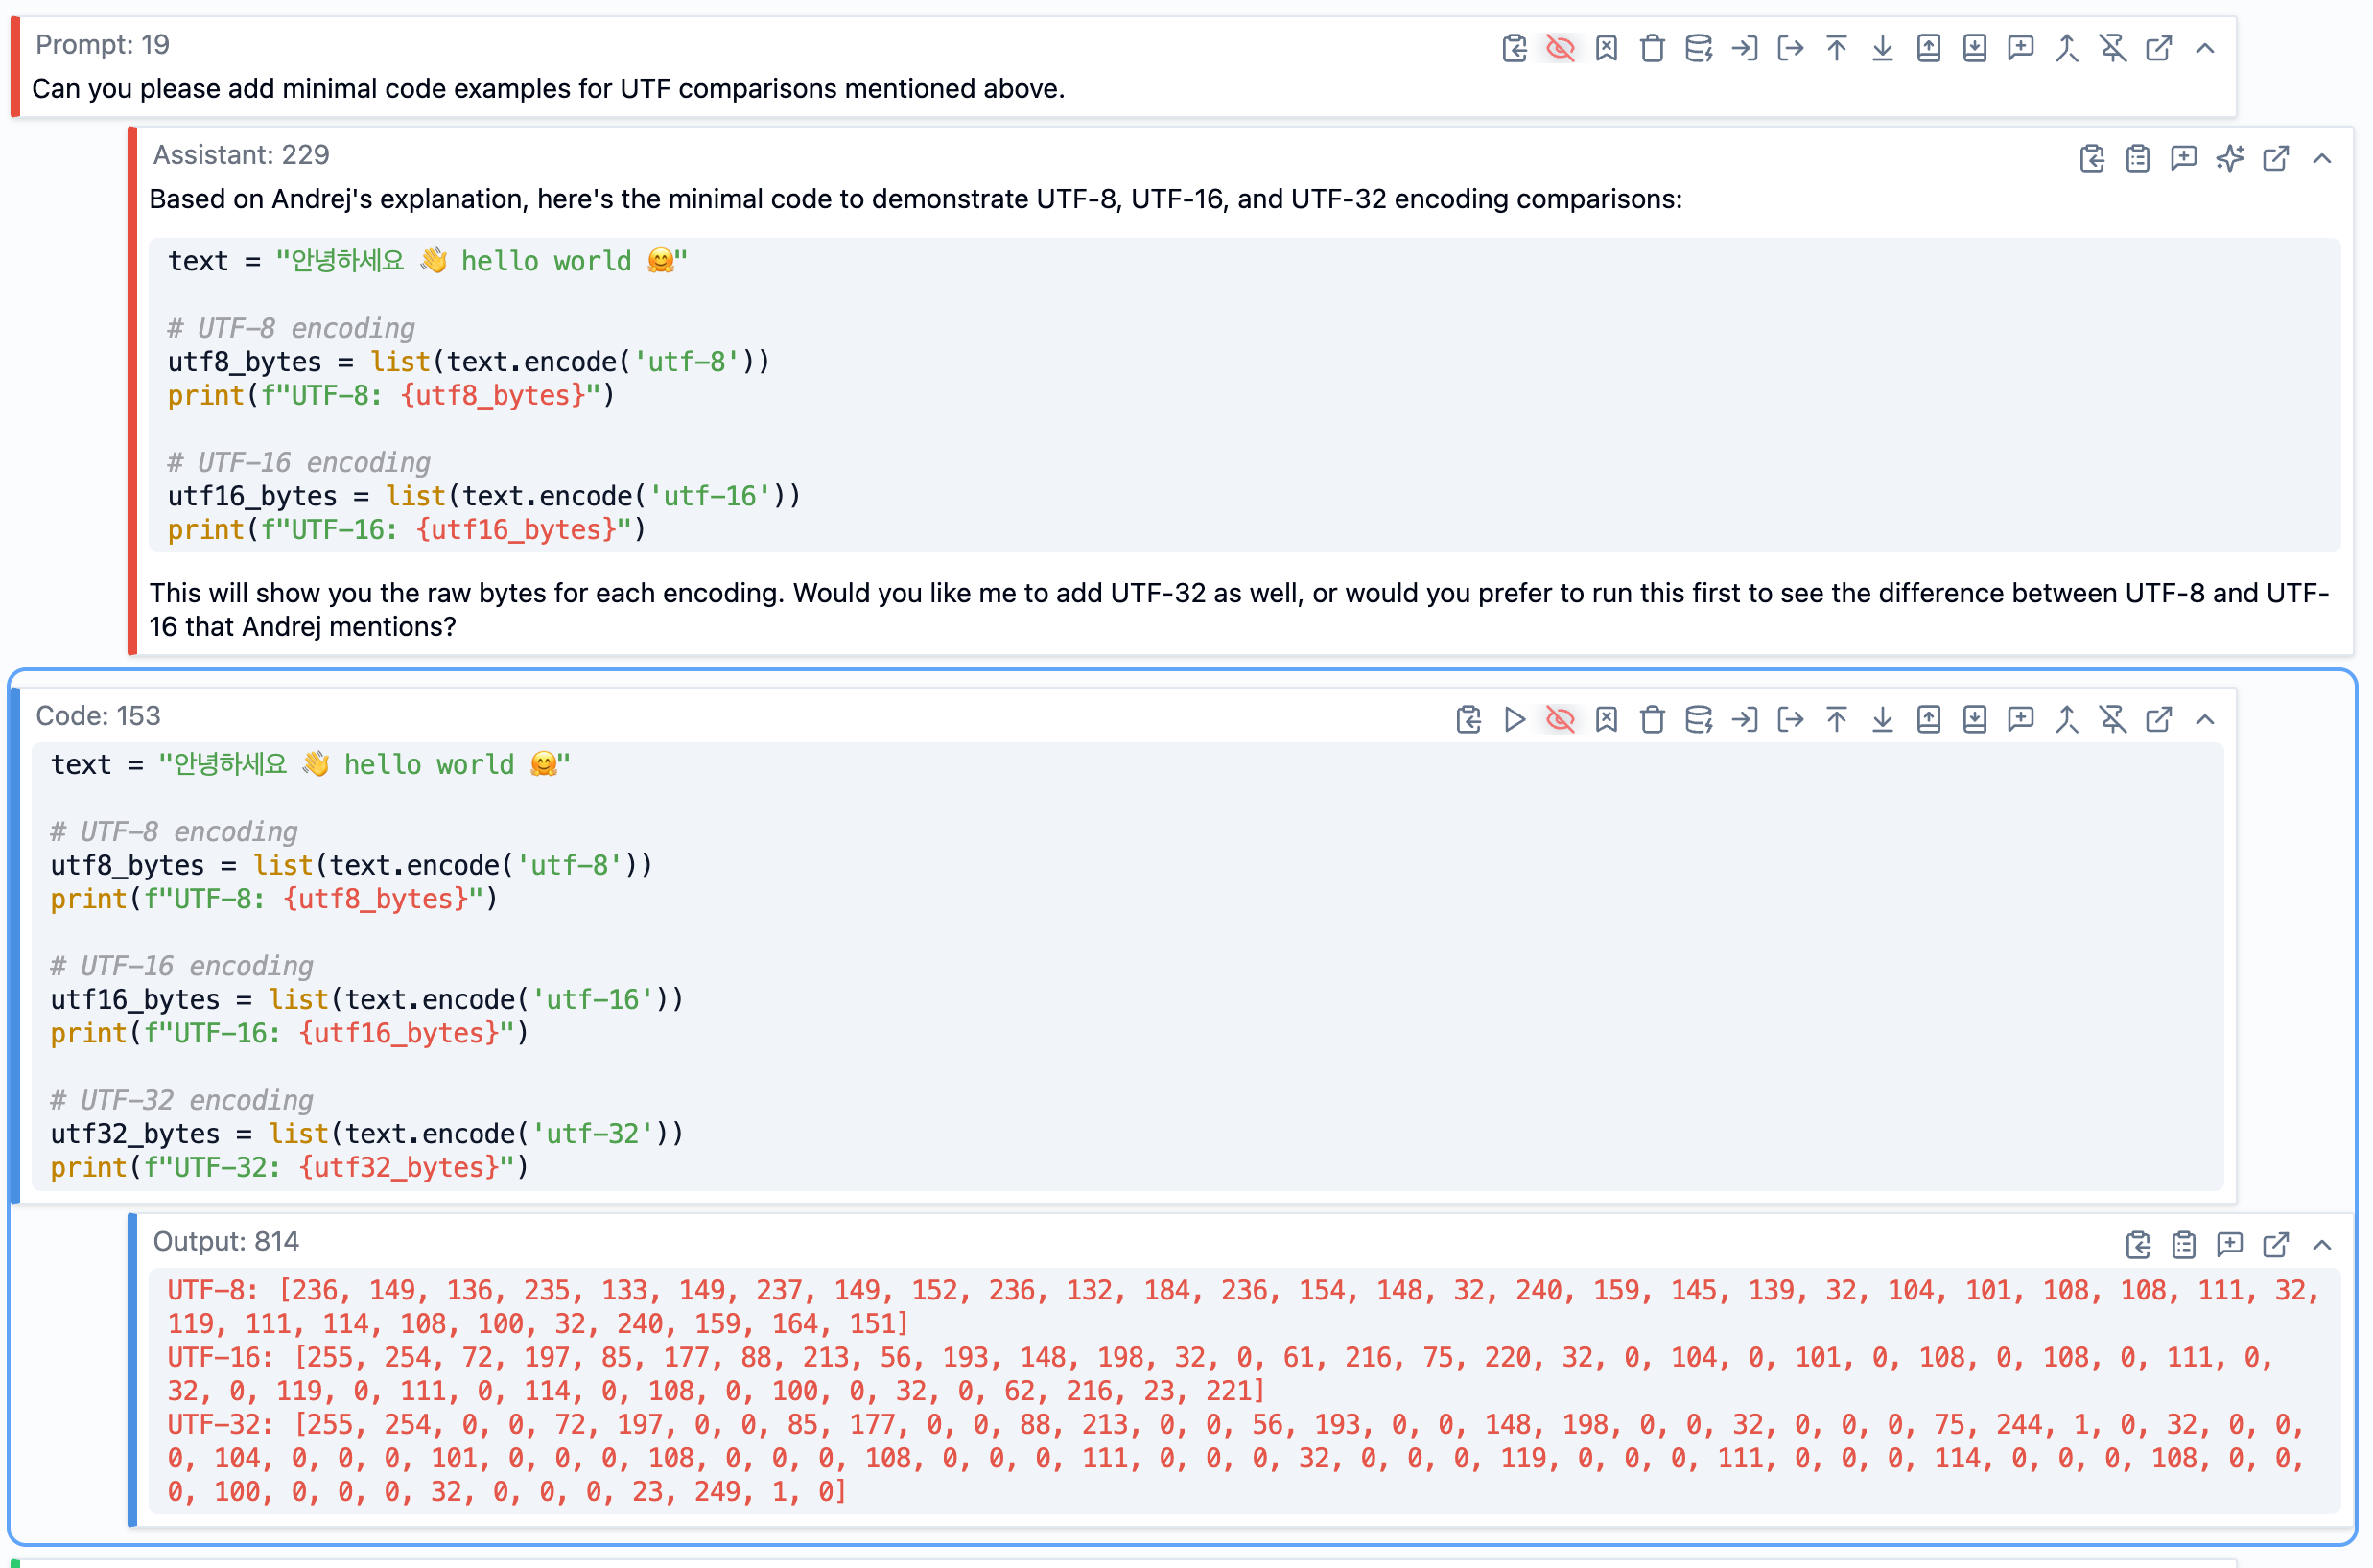Collapse the Prompt message with chevron
The width and height of the screenshot is (2373, 1568).
click(2204, 48)
